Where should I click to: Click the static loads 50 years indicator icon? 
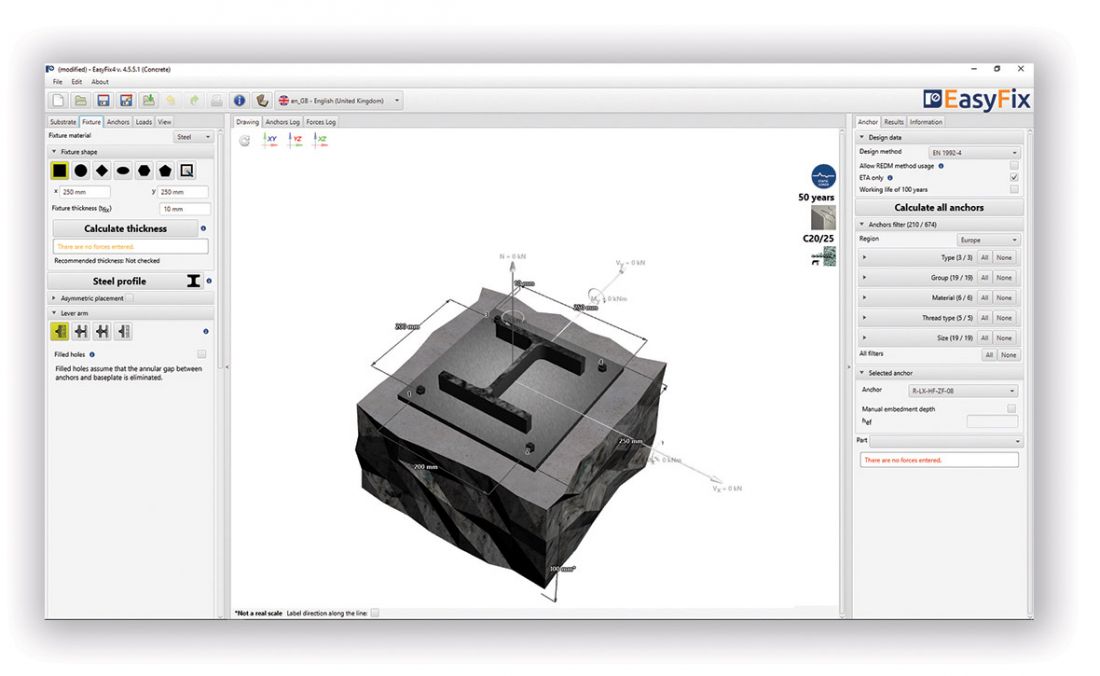(823, 176)
